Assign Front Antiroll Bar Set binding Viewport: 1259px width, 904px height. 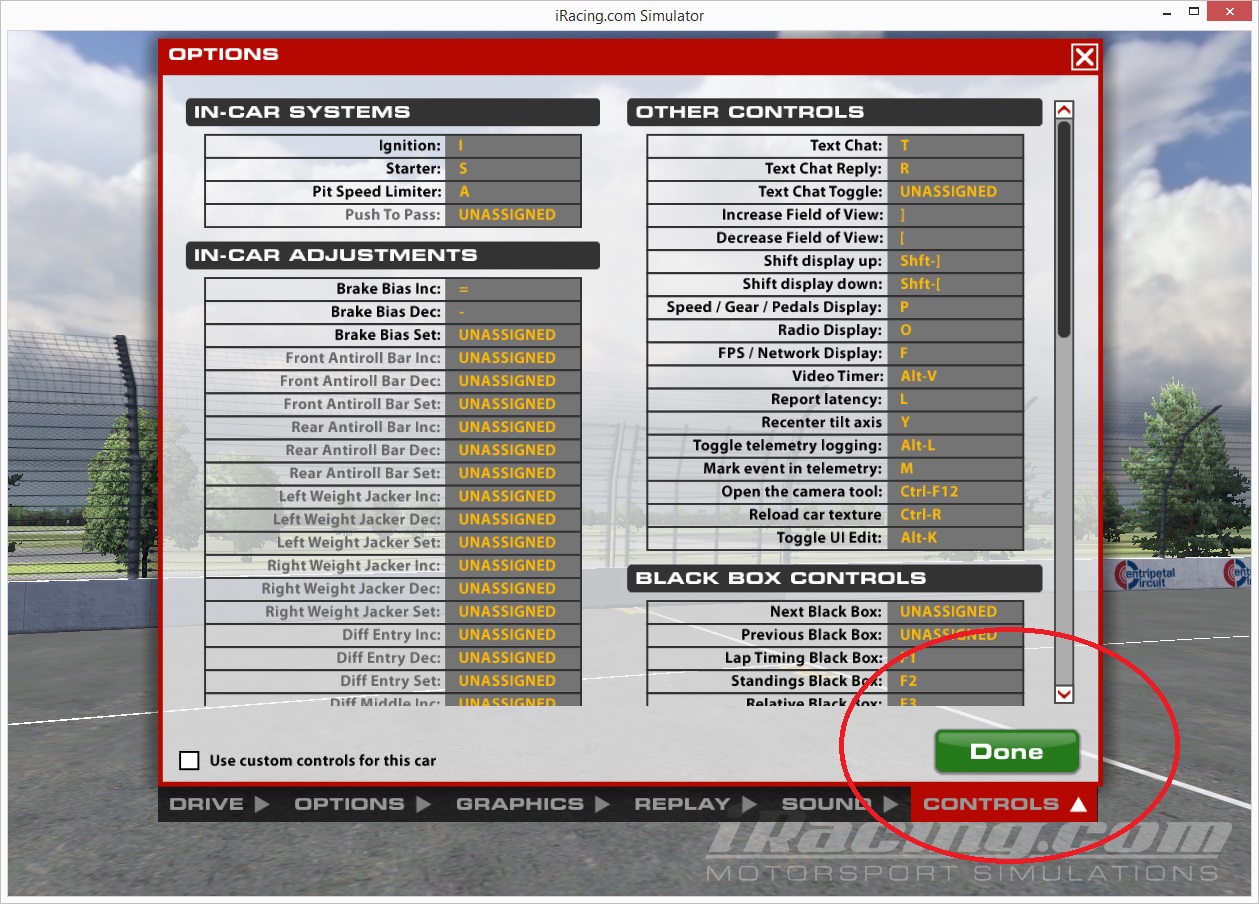coord(513,404)
